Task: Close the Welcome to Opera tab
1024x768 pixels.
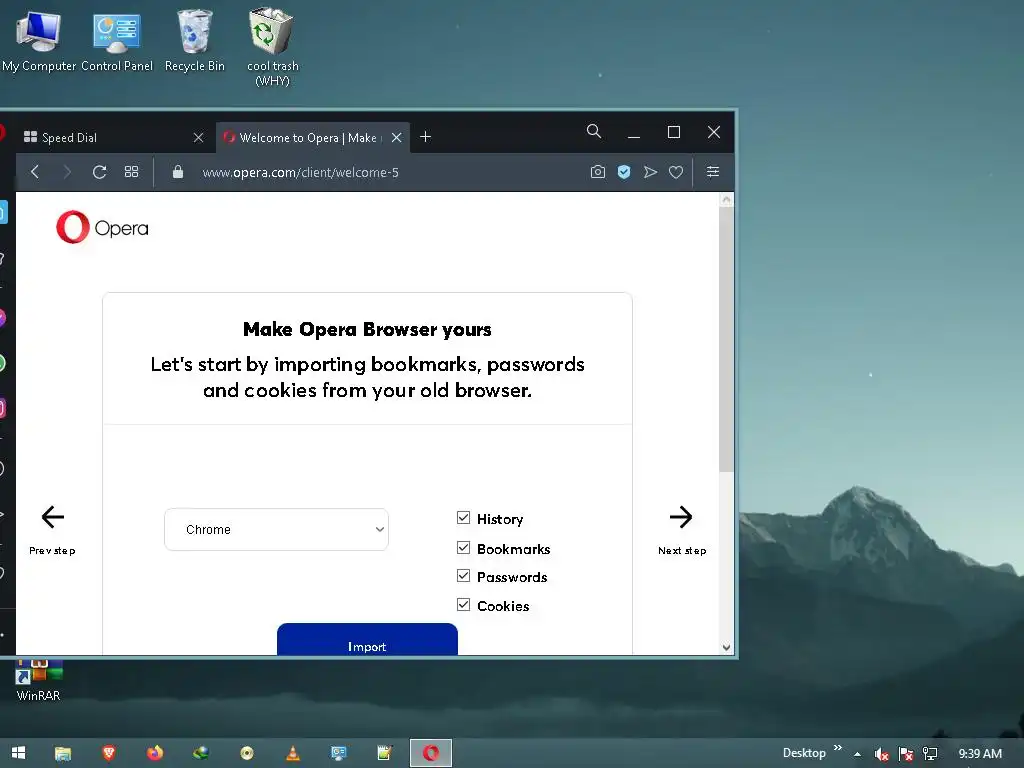Action: click(396, 137)
